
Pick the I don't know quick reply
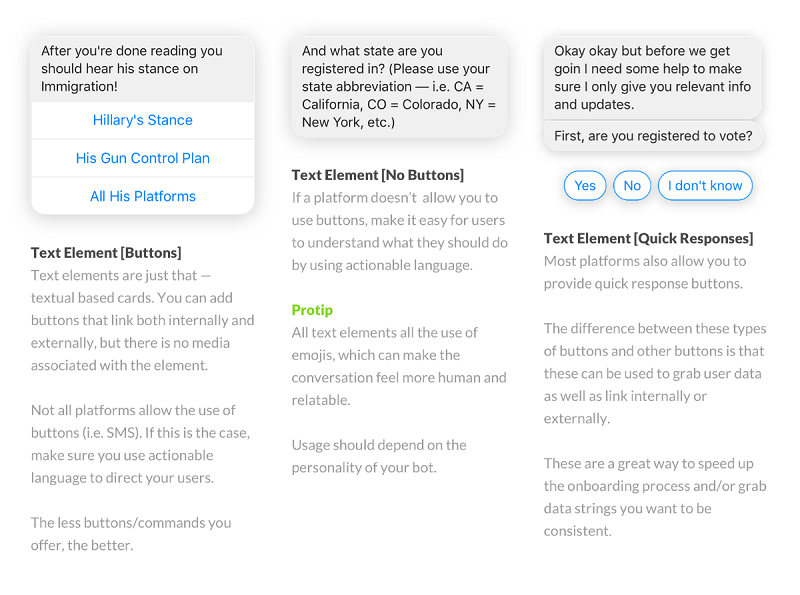coord(705,186)
